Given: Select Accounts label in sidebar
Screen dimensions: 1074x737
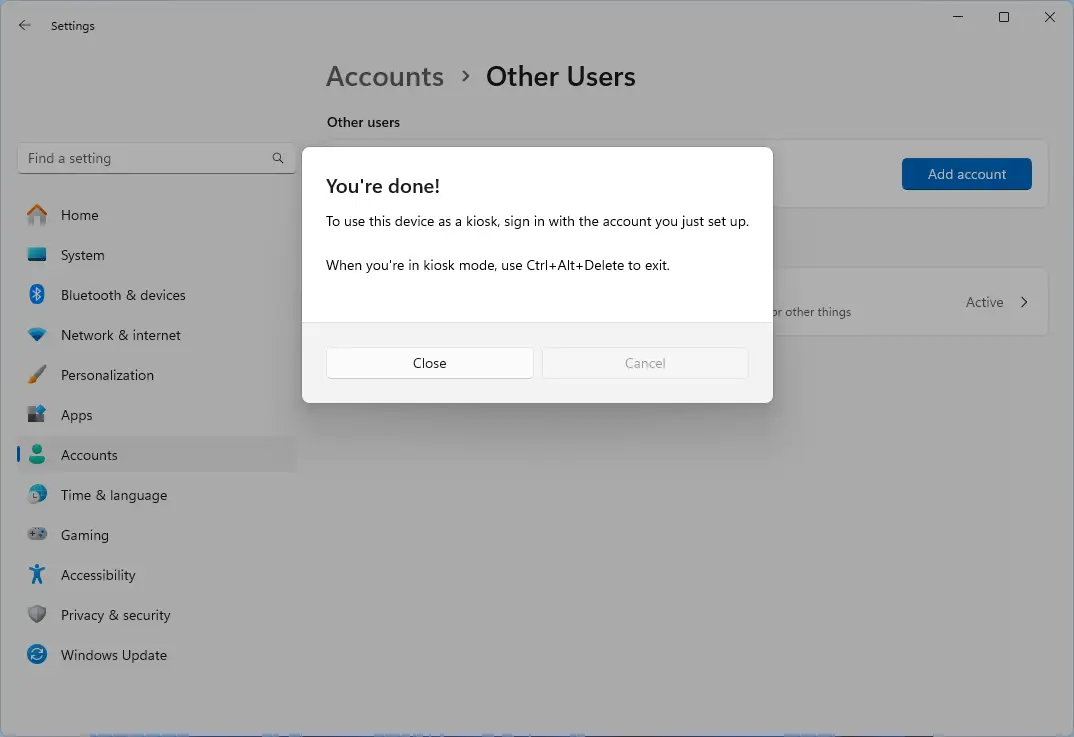Looking at the screenshot, I should (x=89, y=455).
